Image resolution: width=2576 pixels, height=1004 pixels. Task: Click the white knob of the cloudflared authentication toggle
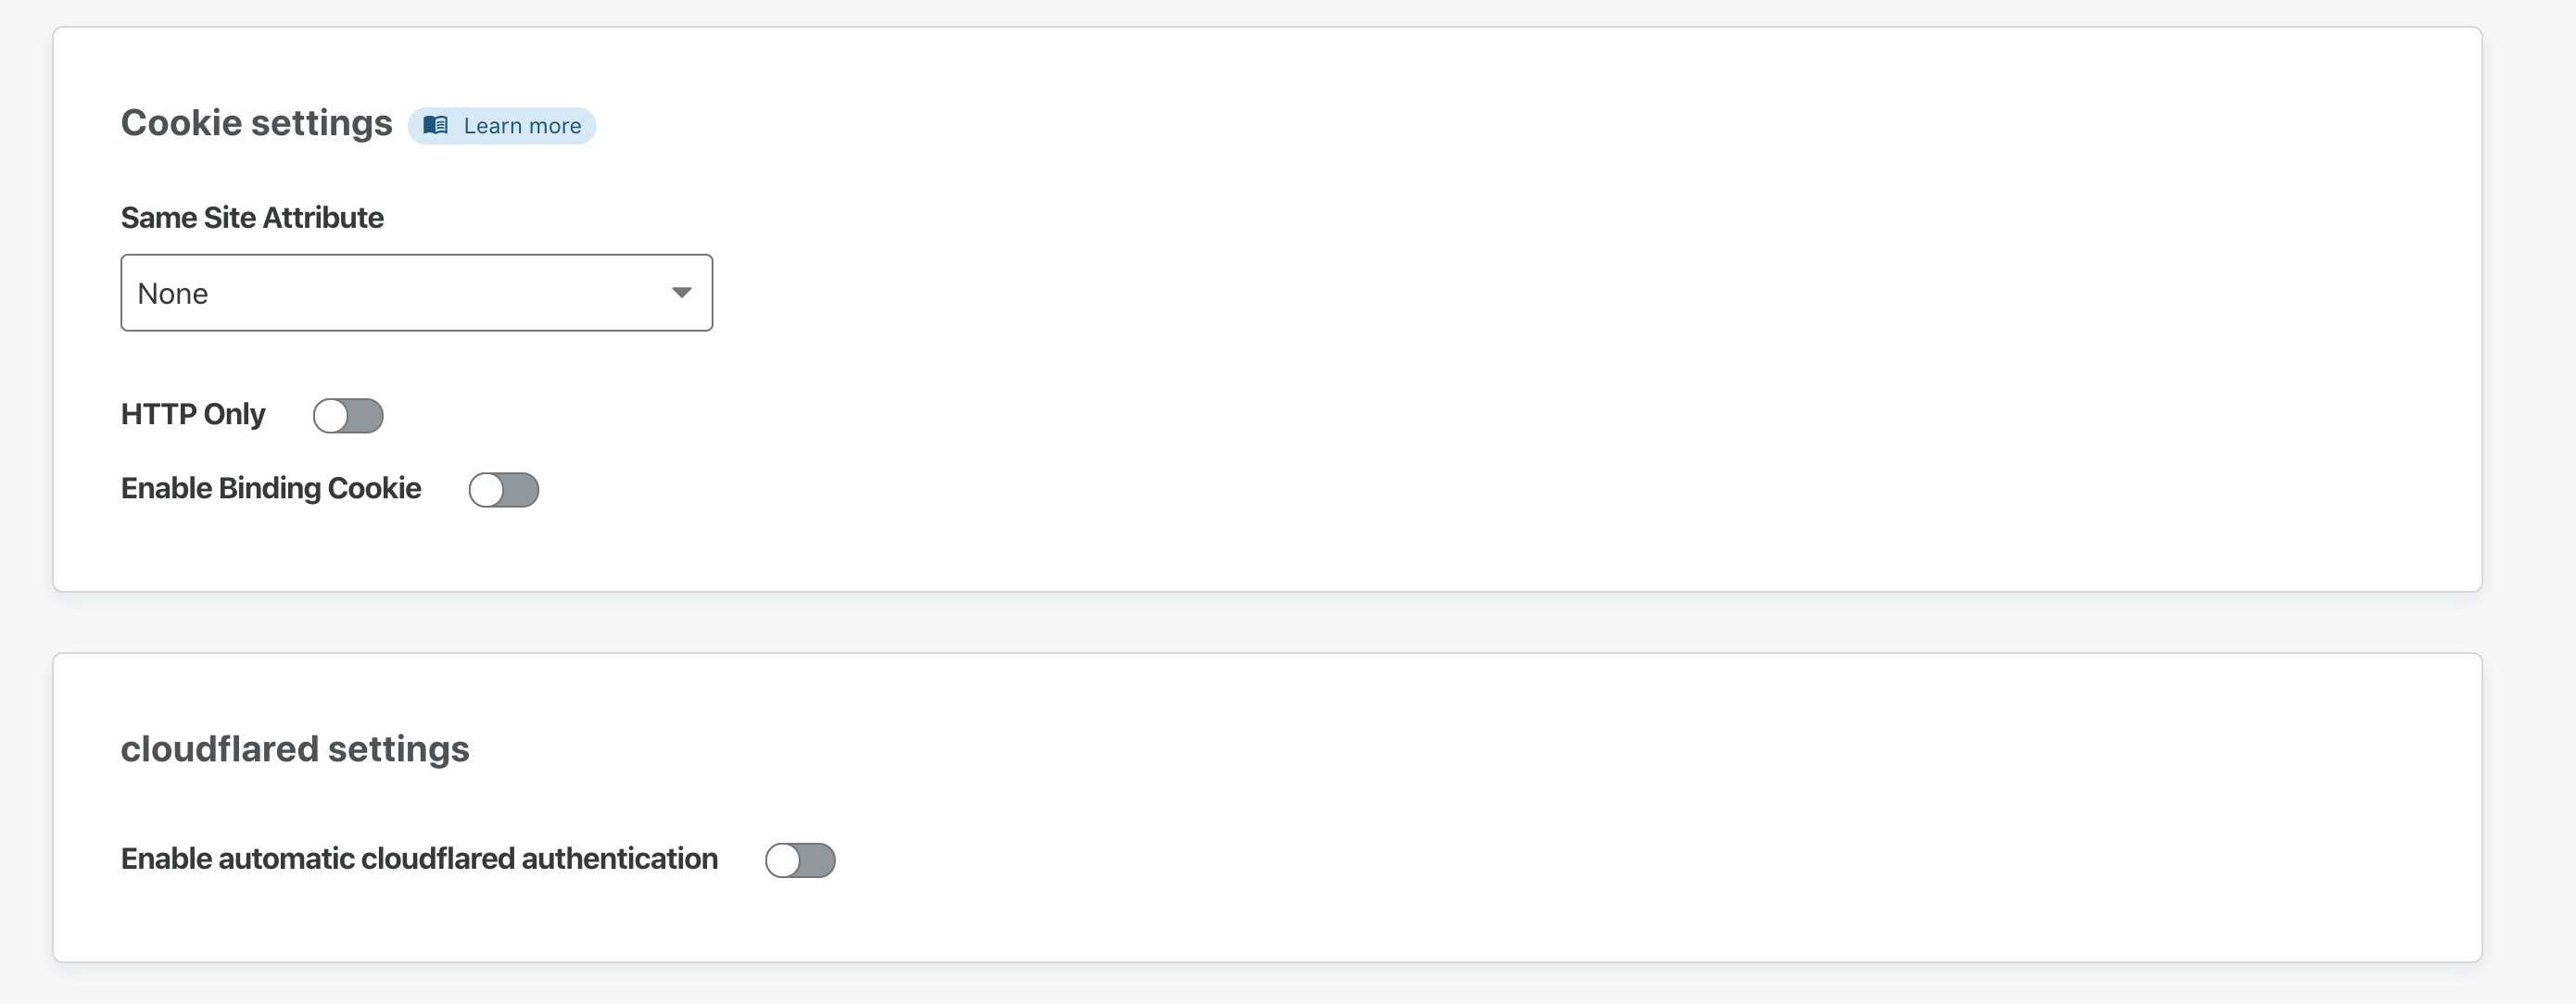click(x=783, y=860)
